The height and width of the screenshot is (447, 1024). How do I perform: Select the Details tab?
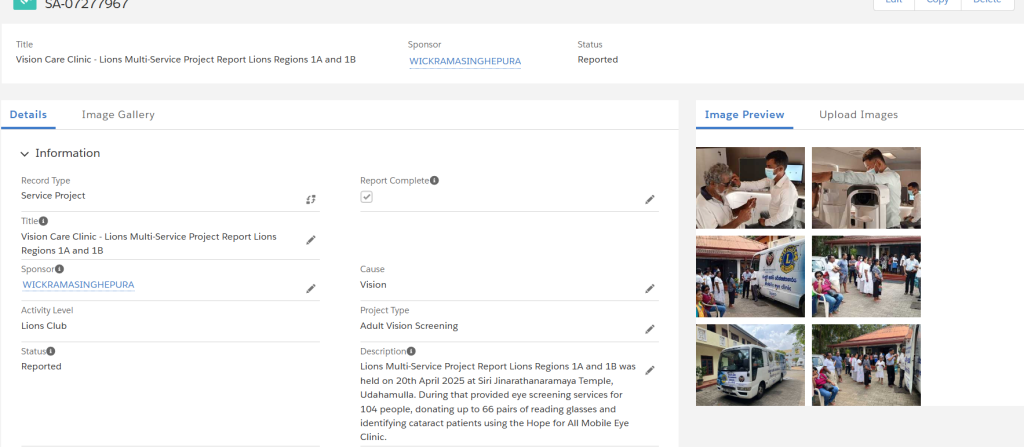(x=28, y=114)
